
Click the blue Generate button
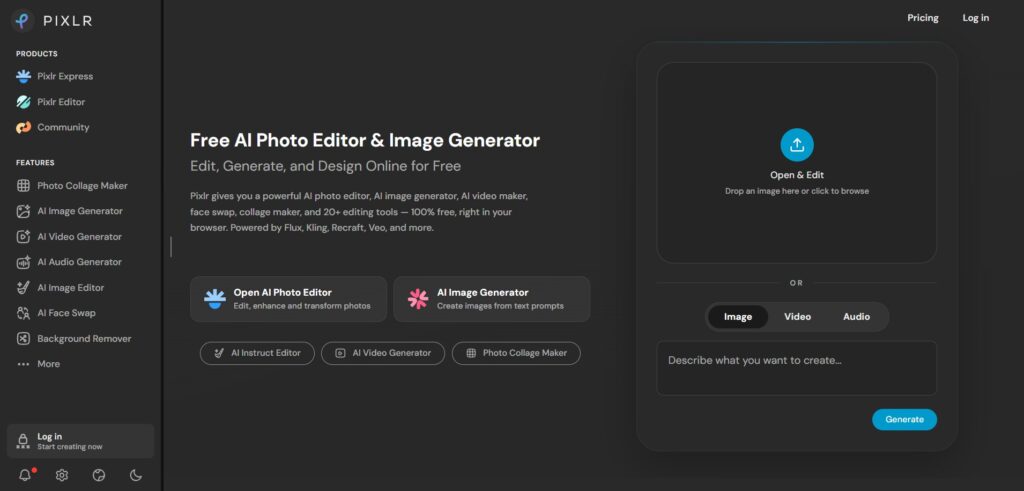pos(904,420)
